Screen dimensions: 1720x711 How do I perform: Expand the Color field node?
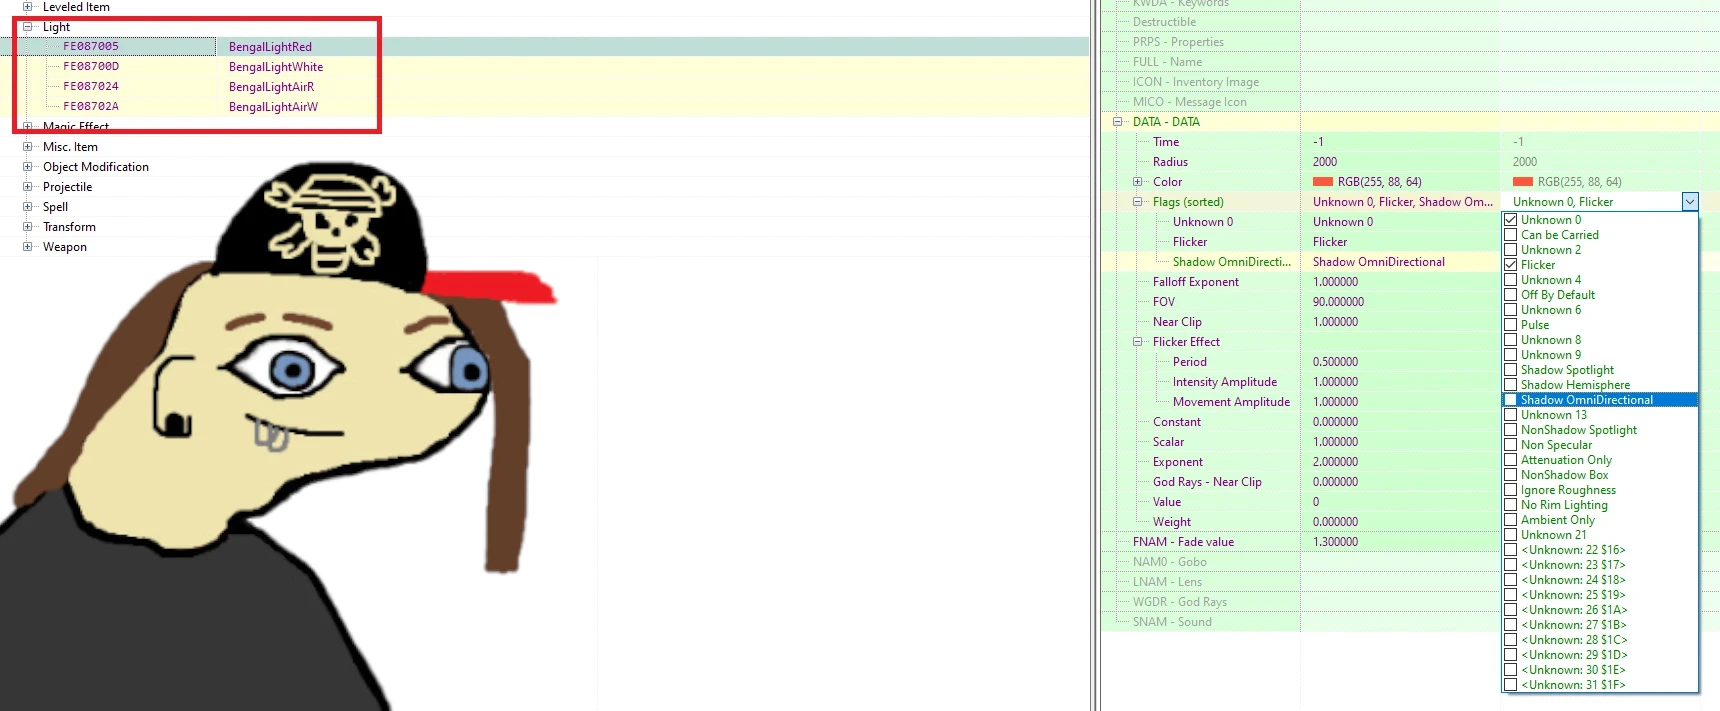coord(1137,182)
